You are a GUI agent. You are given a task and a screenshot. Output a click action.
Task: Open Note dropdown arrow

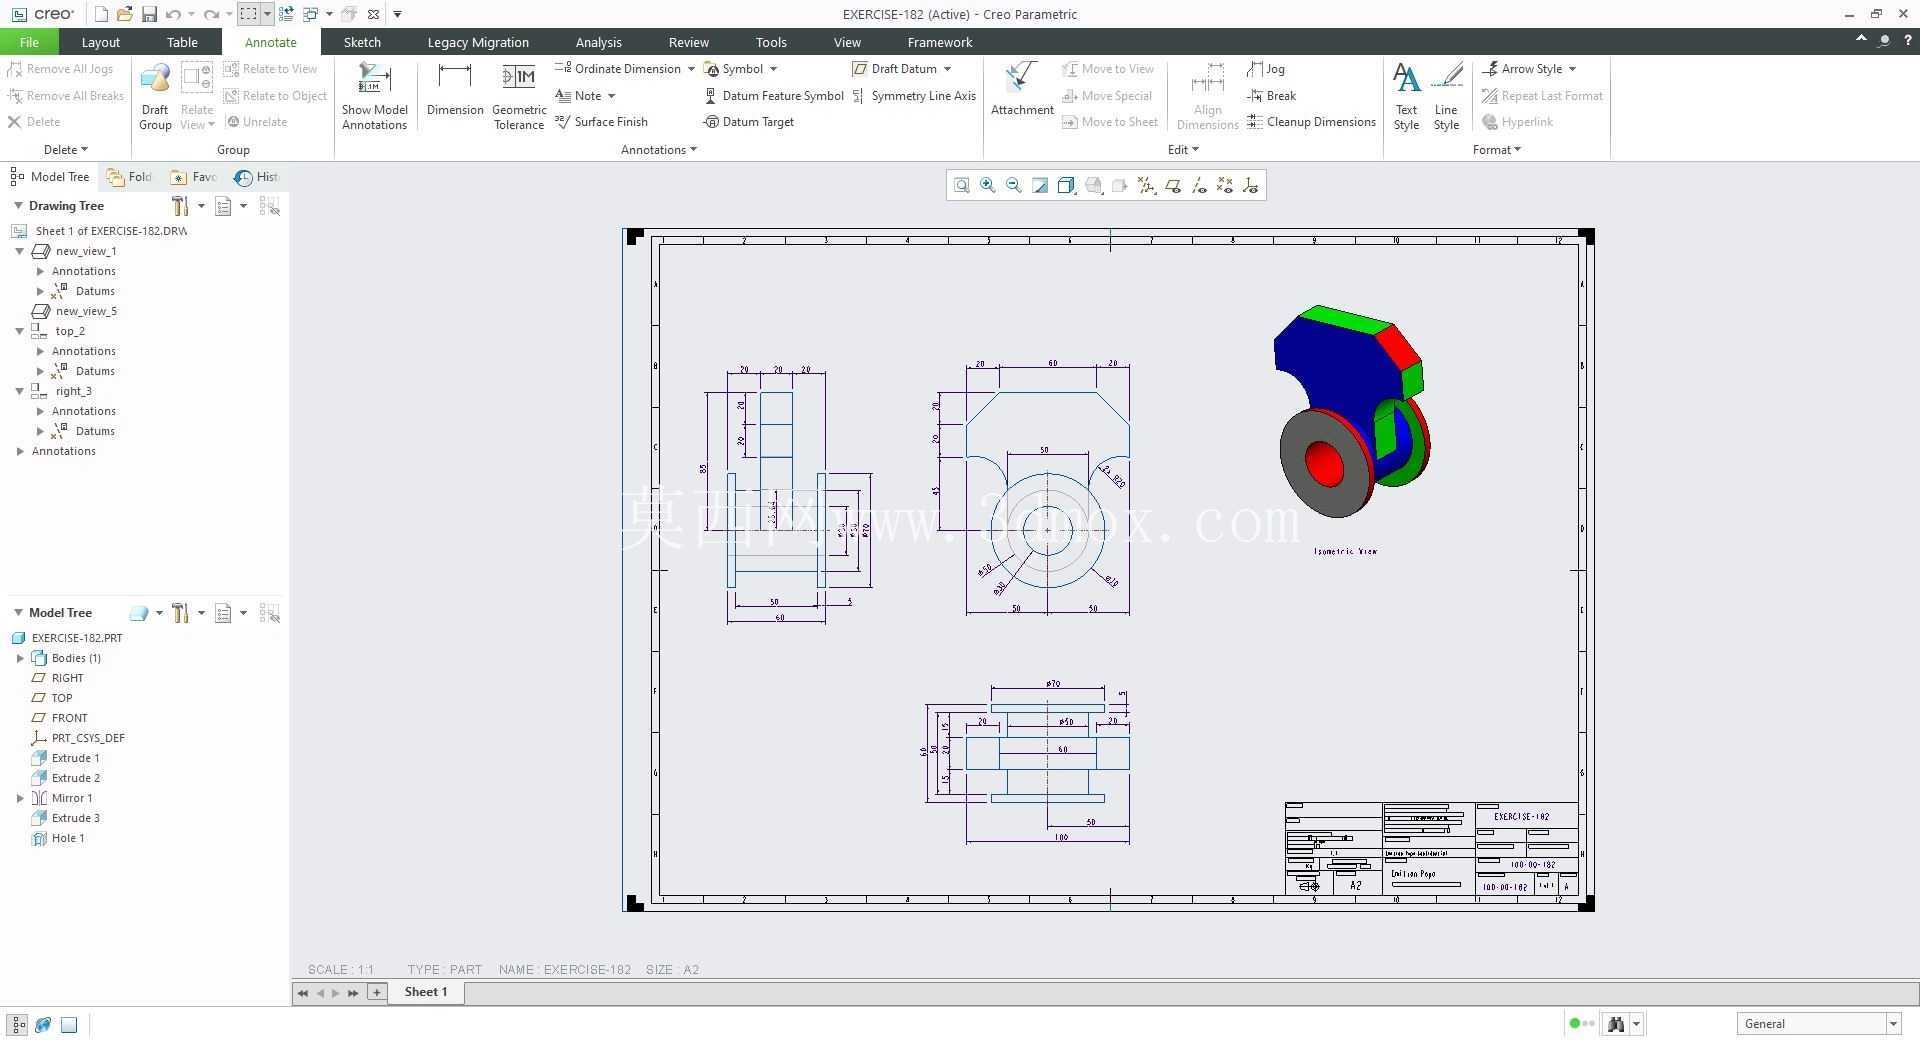point(611,96)
